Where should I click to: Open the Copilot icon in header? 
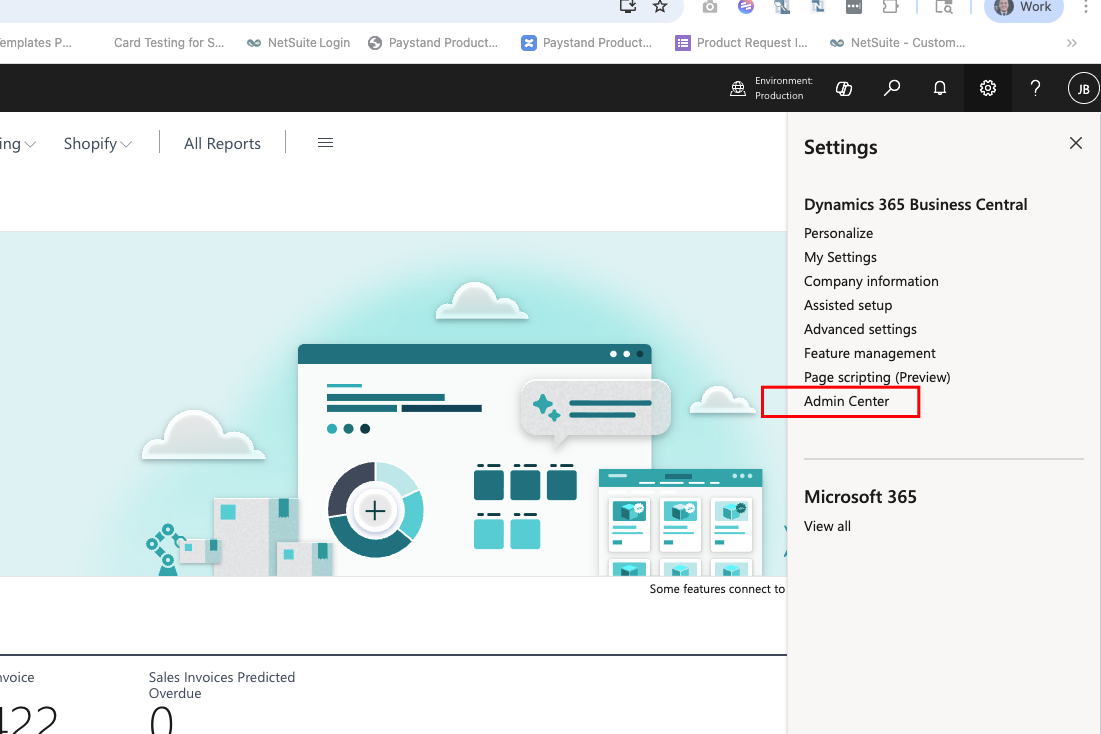pyautogui.click(x=844, y=88)
